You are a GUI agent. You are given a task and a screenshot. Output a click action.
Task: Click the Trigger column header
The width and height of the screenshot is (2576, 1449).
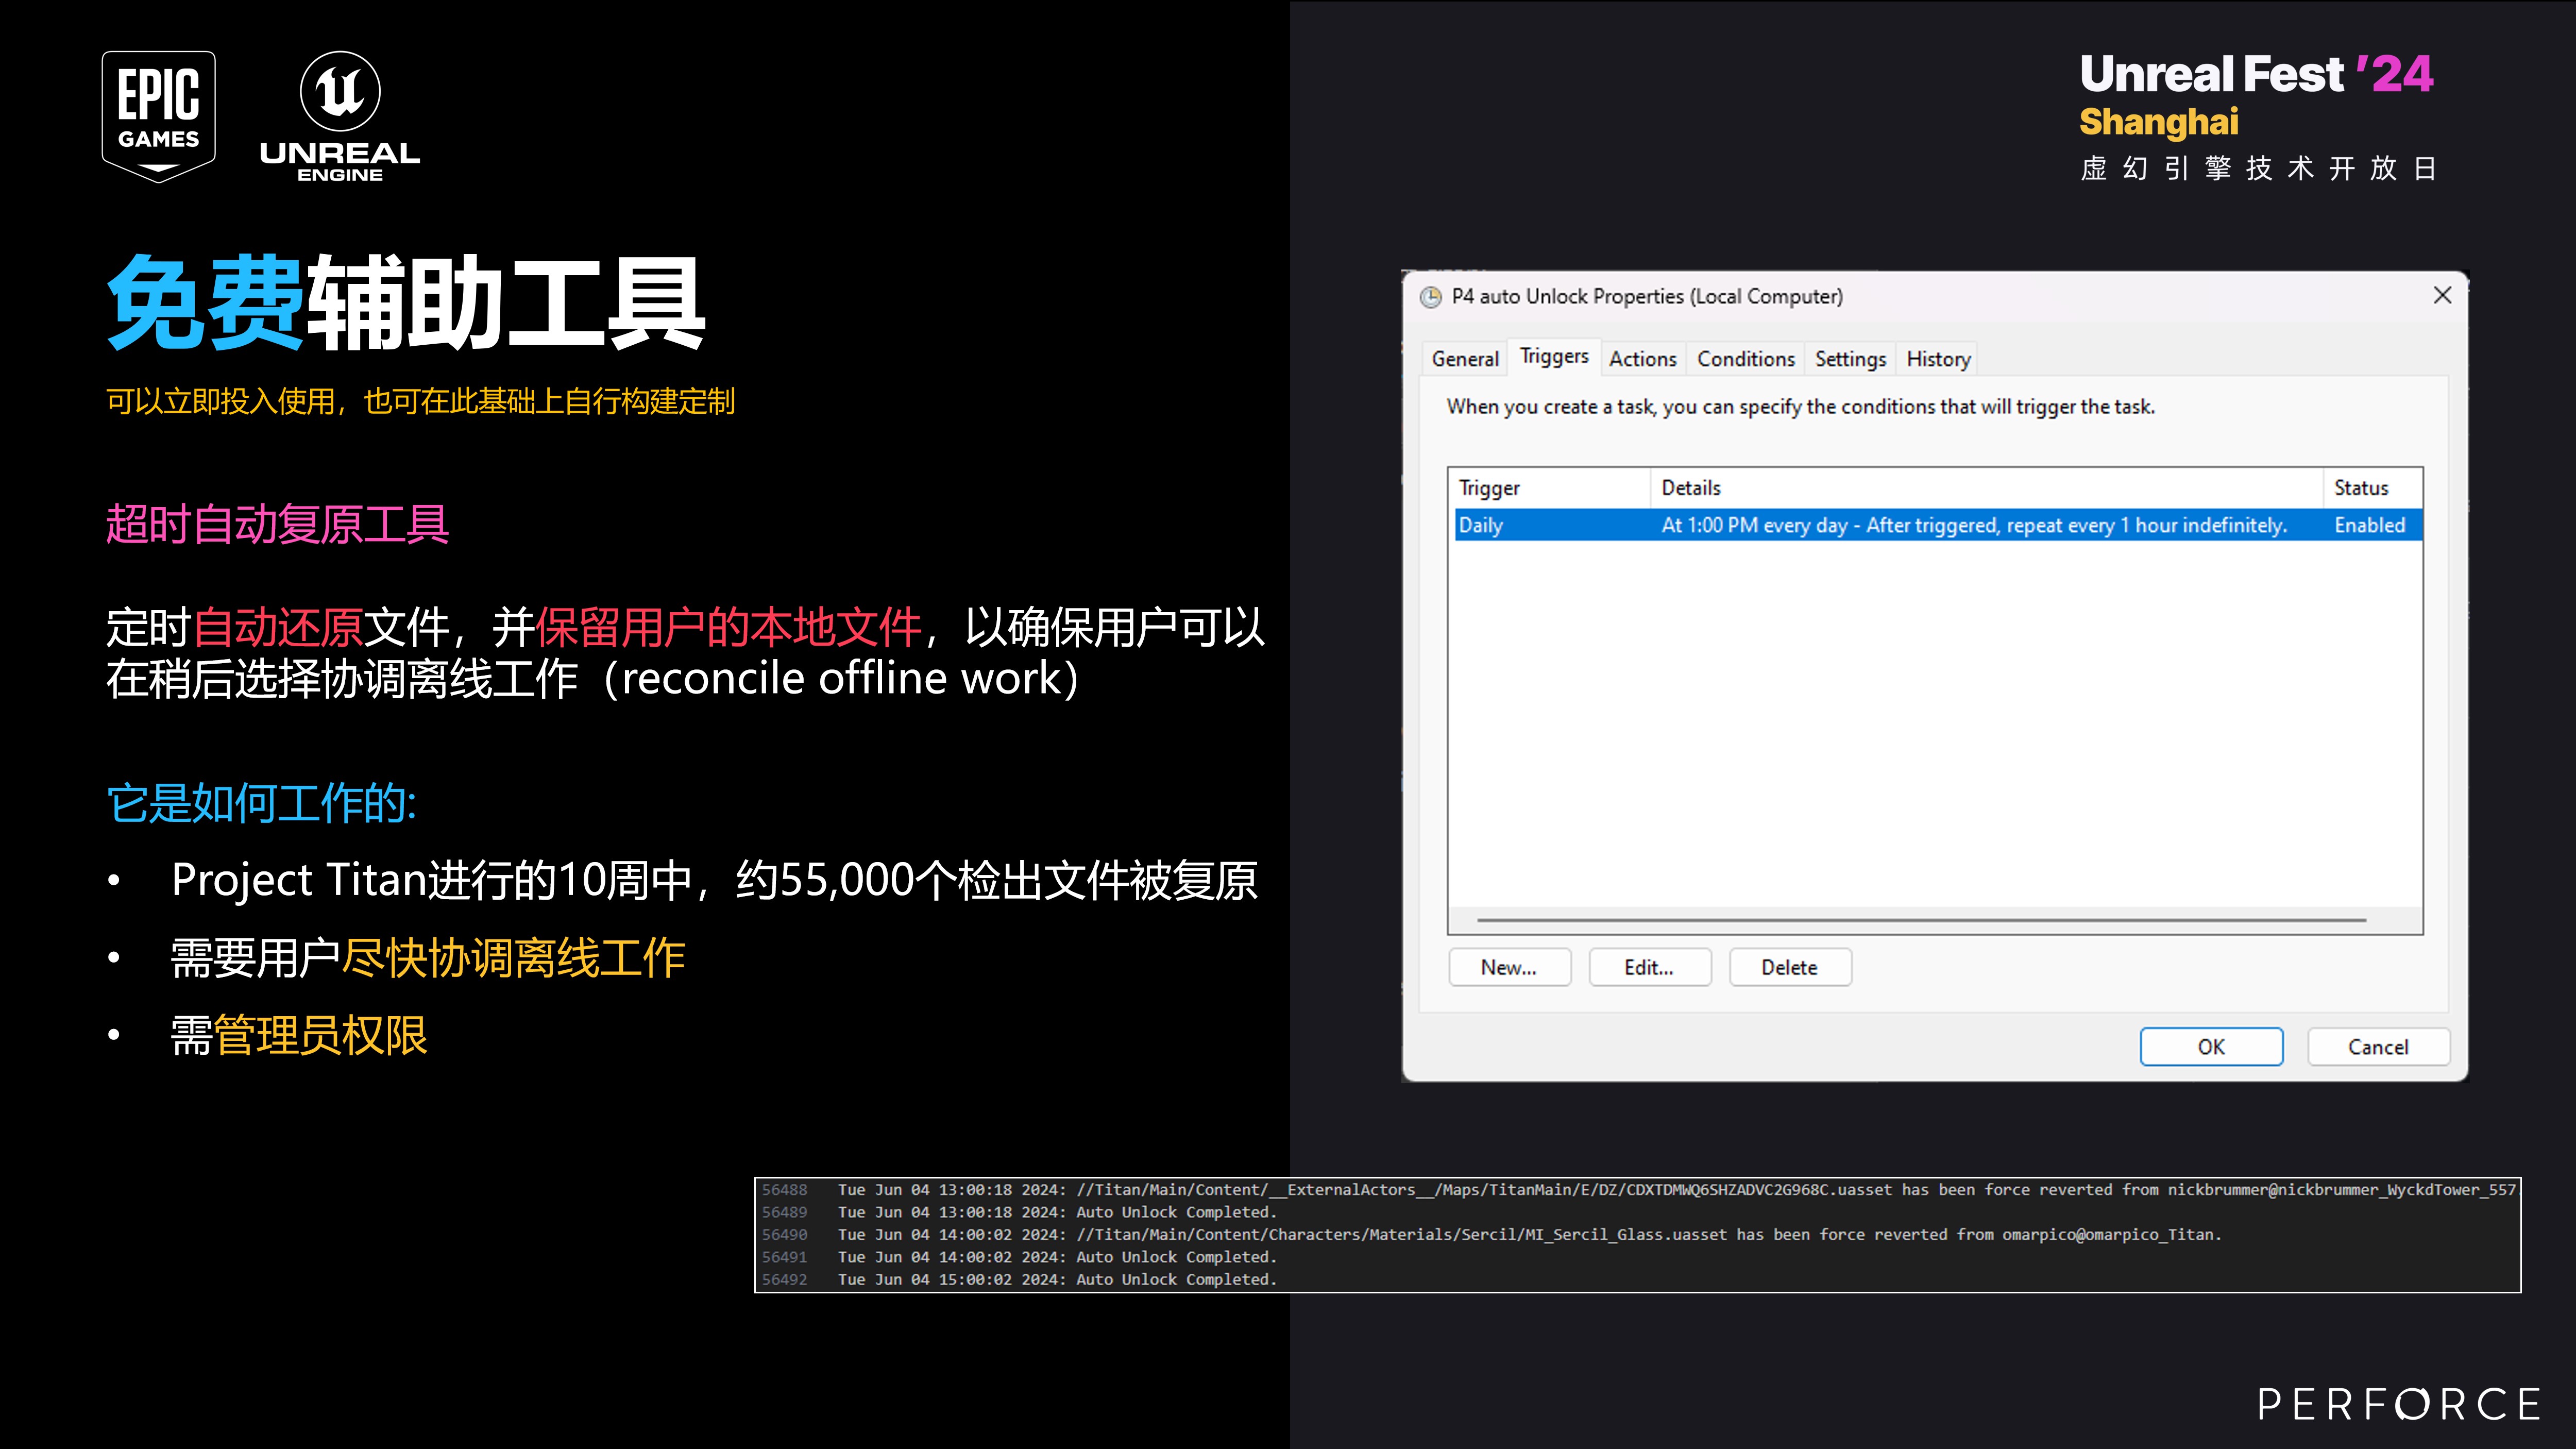coord(1550,488)
